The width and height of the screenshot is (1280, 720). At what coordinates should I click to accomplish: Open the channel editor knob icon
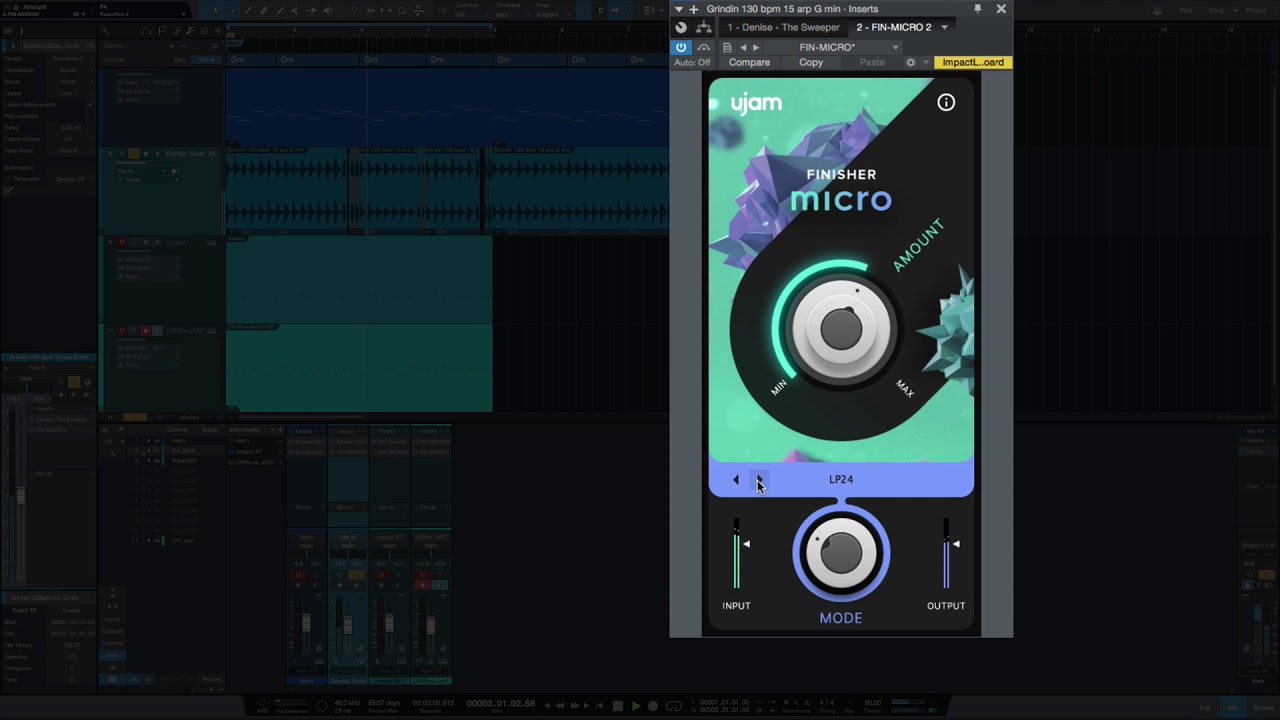681,28
